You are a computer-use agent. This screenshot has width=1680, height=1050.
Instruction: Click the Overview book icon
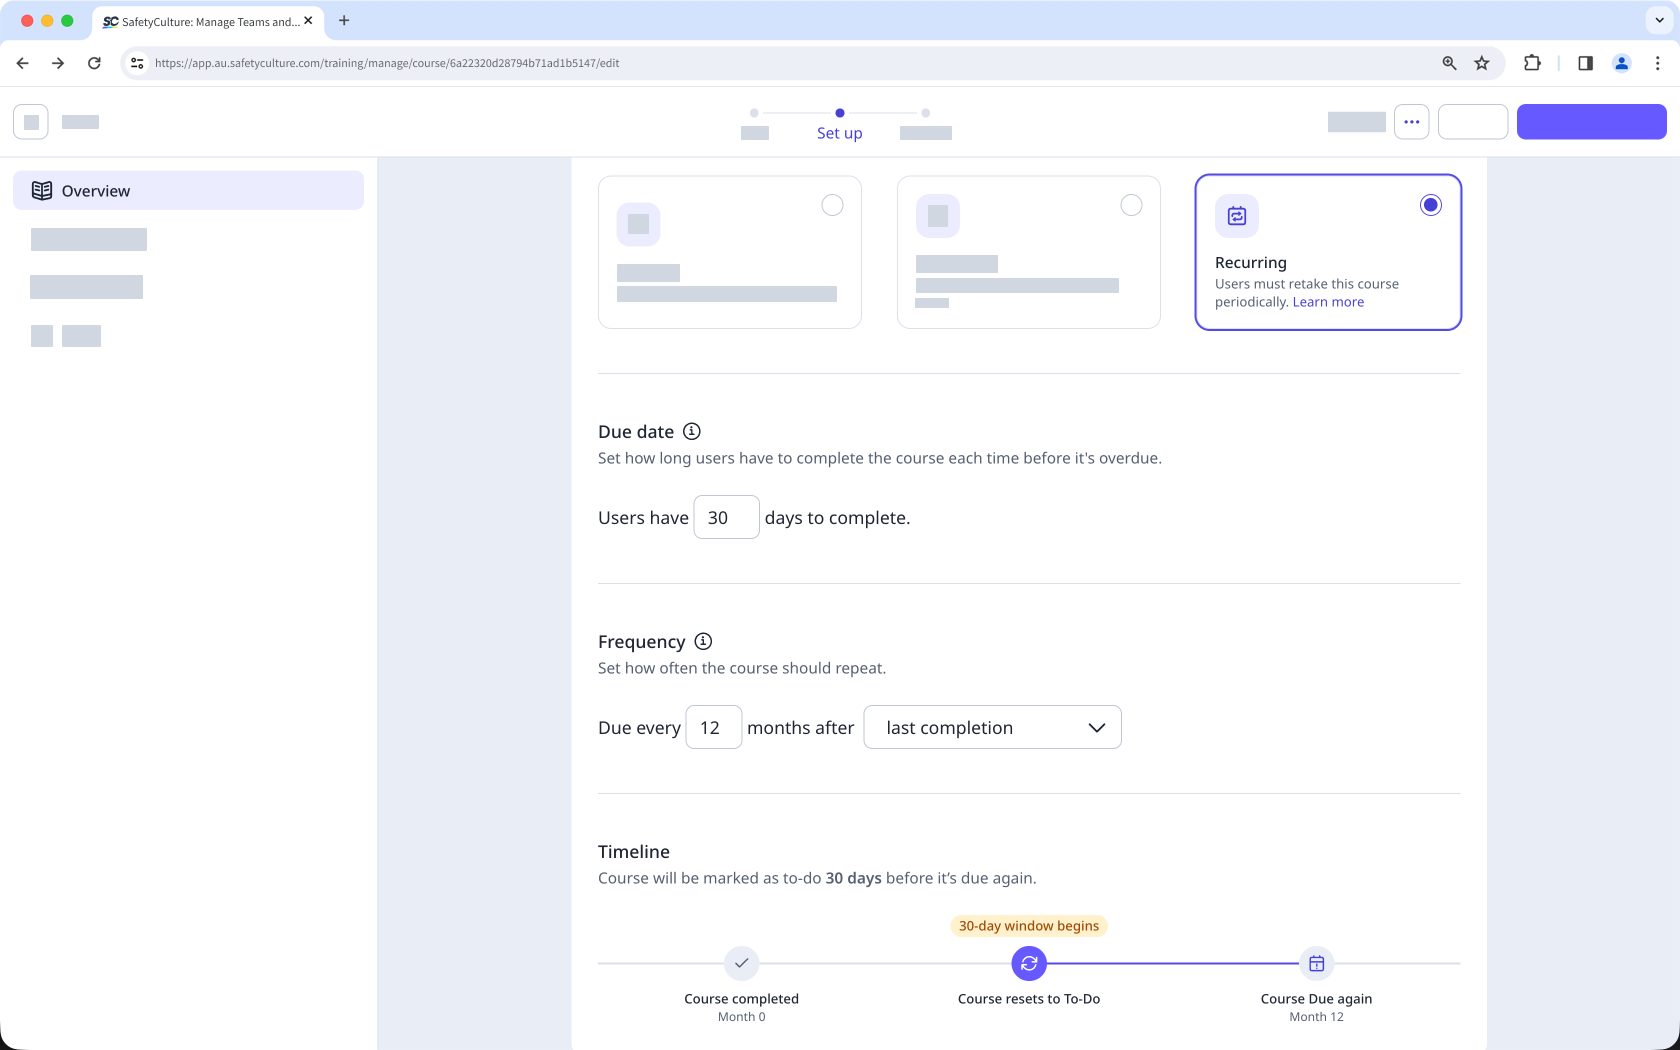click(x=42, y=190)
